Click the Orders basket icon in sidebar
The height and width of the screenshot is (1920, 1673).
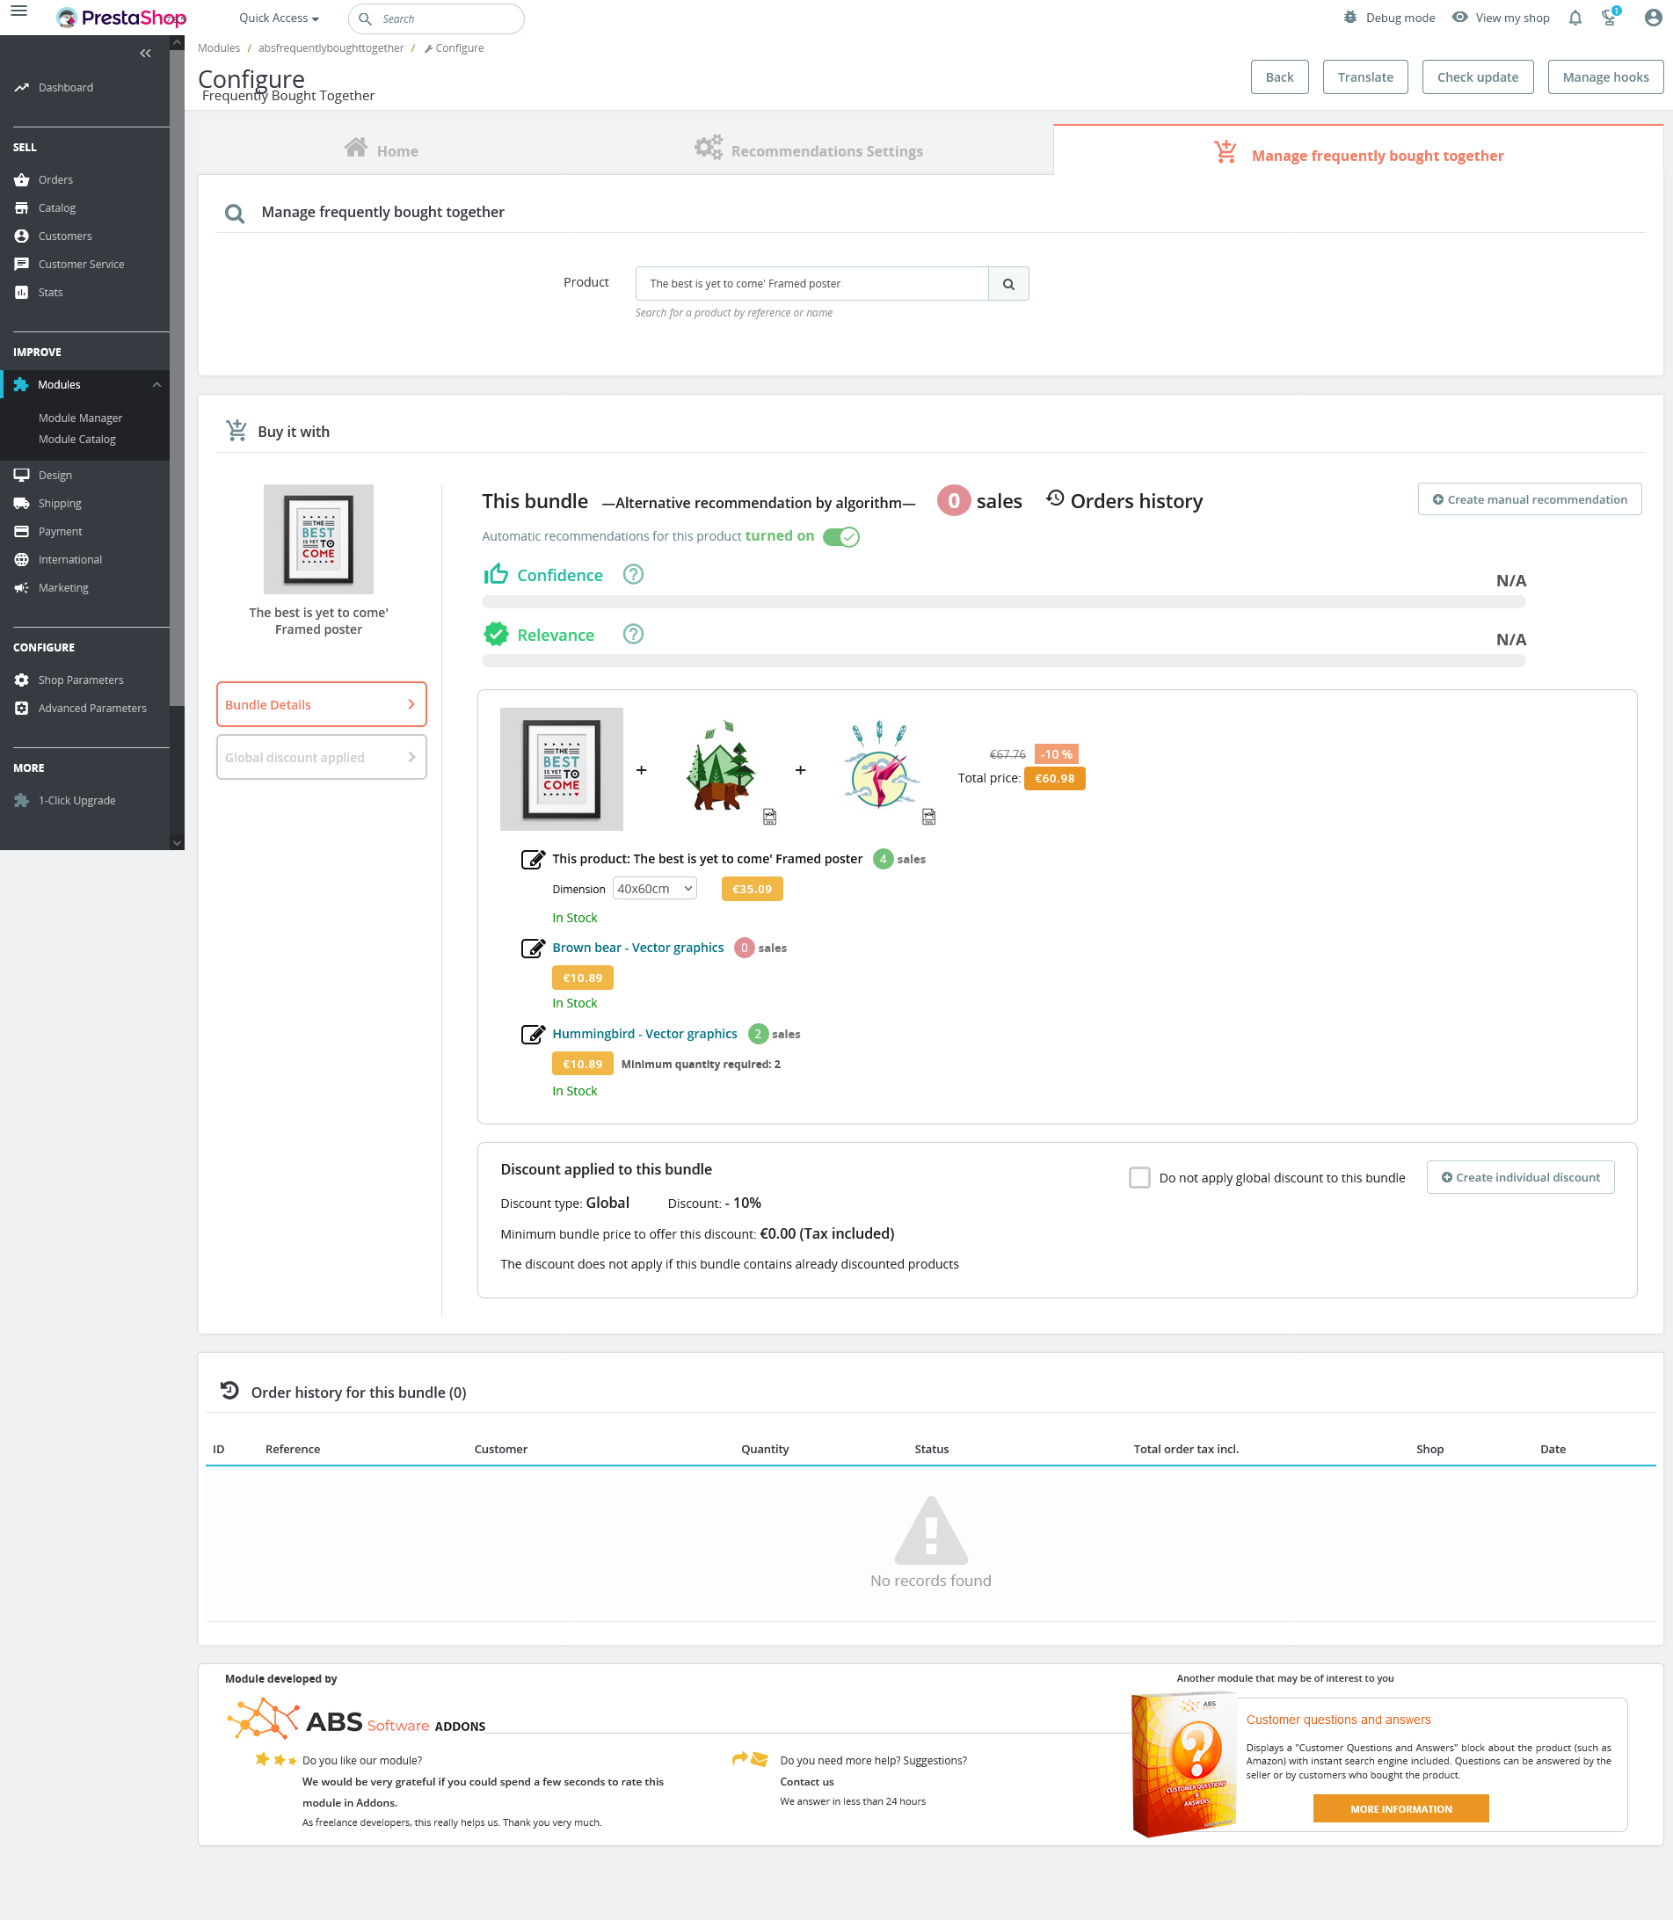click(21, 180)
